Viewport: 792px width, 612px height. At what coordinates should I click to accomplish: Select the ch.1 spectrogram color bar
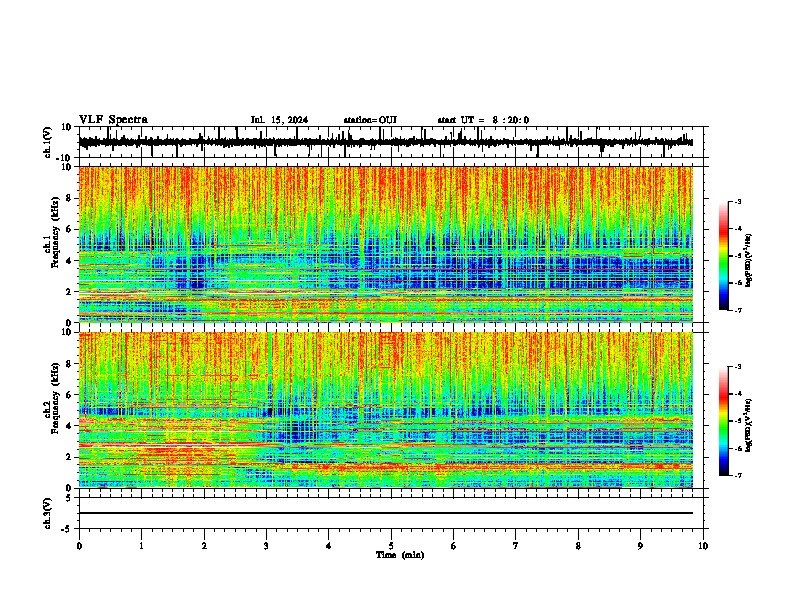(x=724, y=256)
